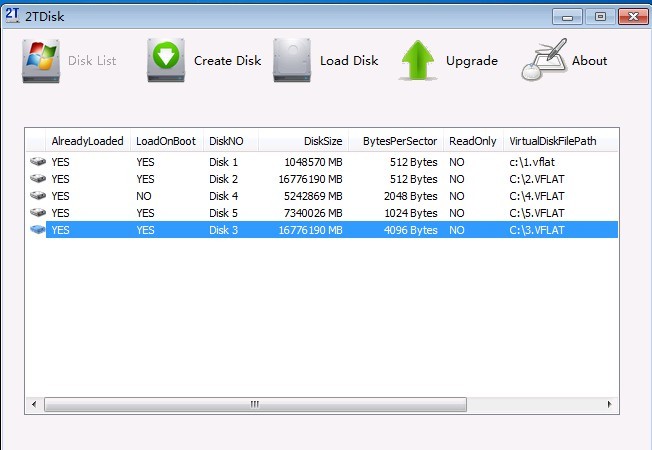Click the horizontal scrollbar's left arrow
The height and width of the screenshot is (450, 652).
(34, 405)
